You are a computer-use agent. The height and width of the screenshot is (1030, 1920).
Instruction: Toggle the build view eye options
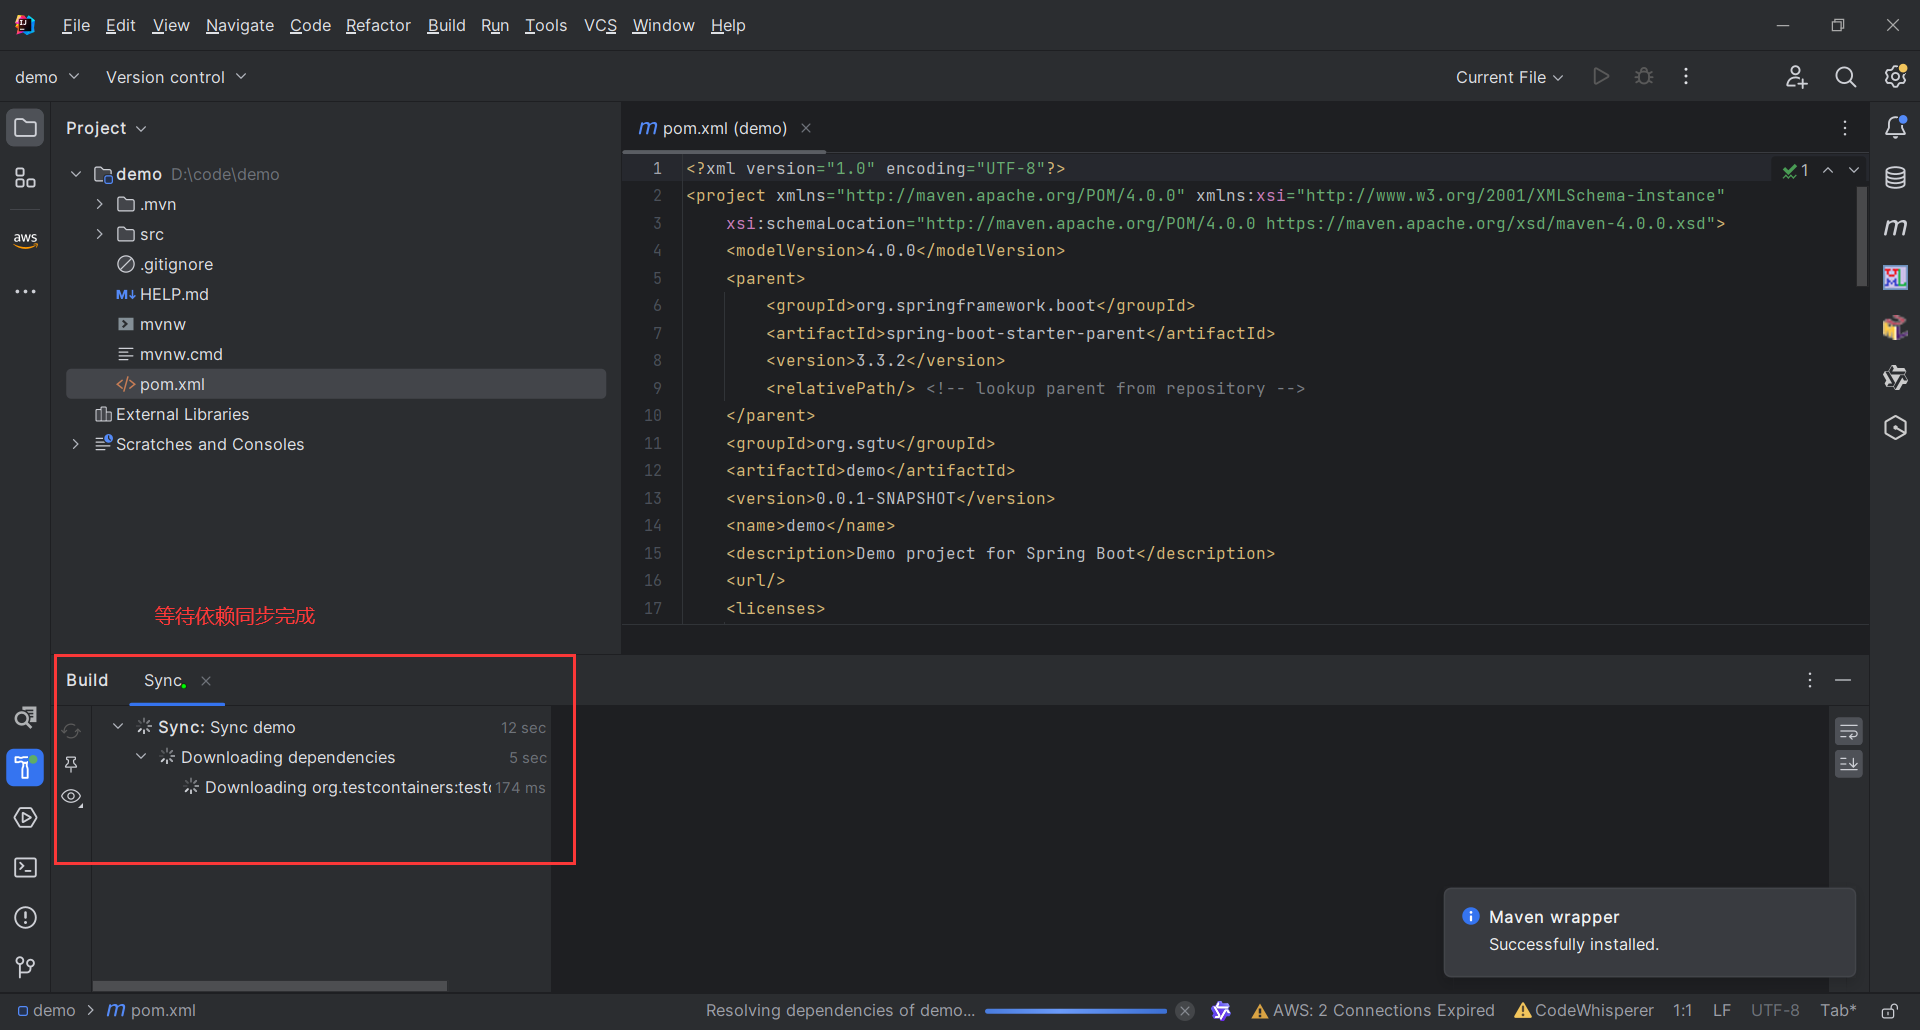[72, 797]
